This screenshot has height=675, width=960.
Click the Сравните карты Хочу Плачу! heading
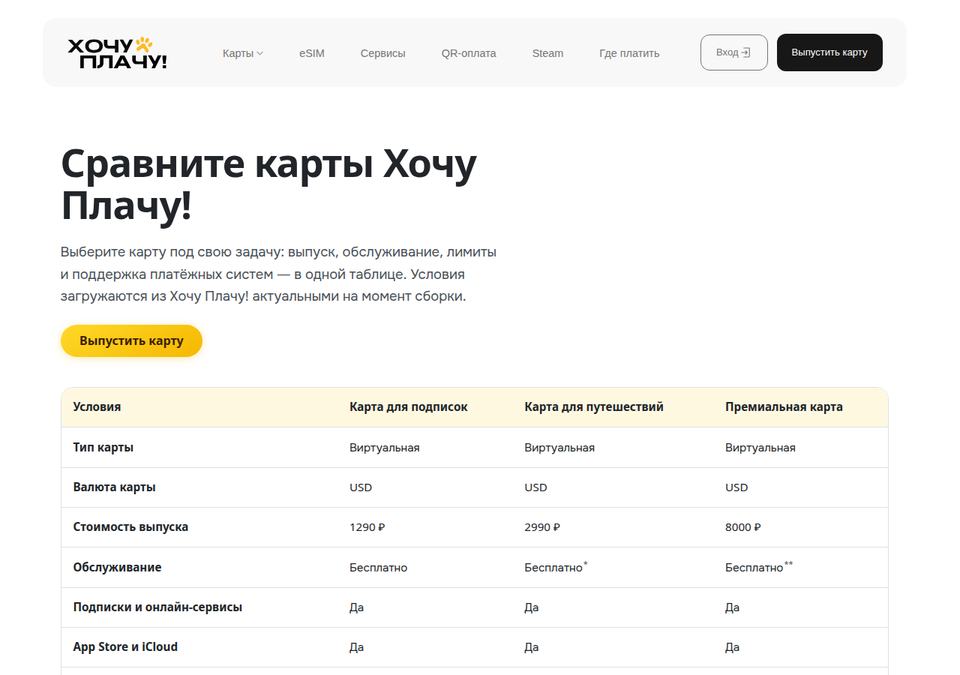point(269,184)
